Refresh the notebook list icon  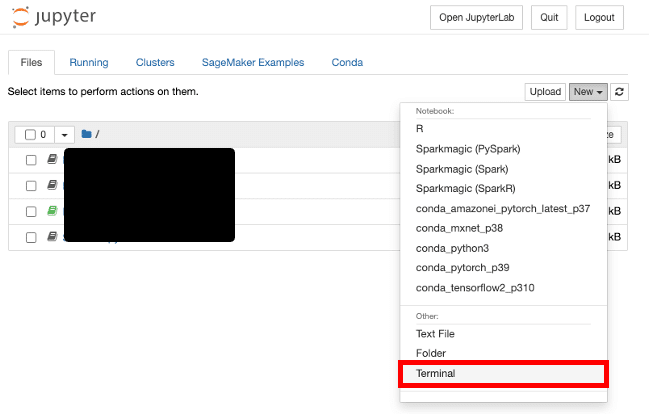point(619,92)
